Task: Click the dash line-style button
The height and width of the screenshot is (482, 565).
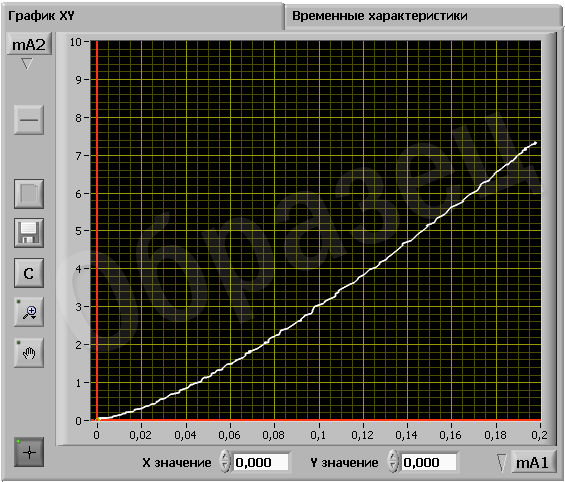Action: [x=29, y=120]
